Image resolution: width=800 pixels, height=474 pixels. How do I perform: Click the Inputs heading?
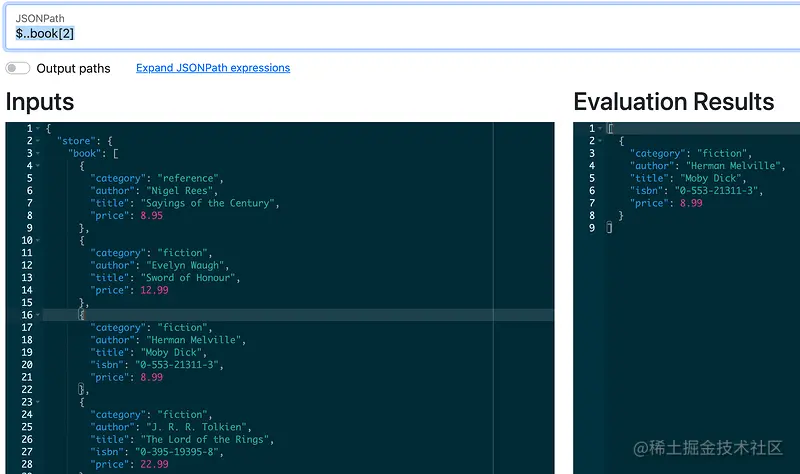coord(40,102)
